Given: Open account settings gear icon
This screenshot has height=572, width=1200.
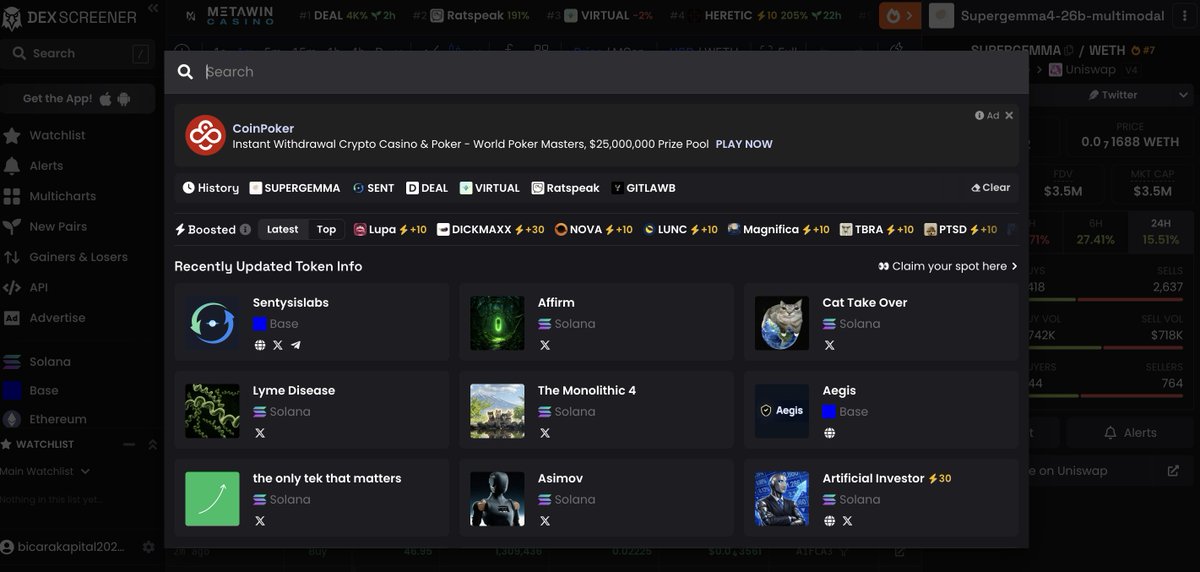Looking at the screenshot, I should pos(149,547).
